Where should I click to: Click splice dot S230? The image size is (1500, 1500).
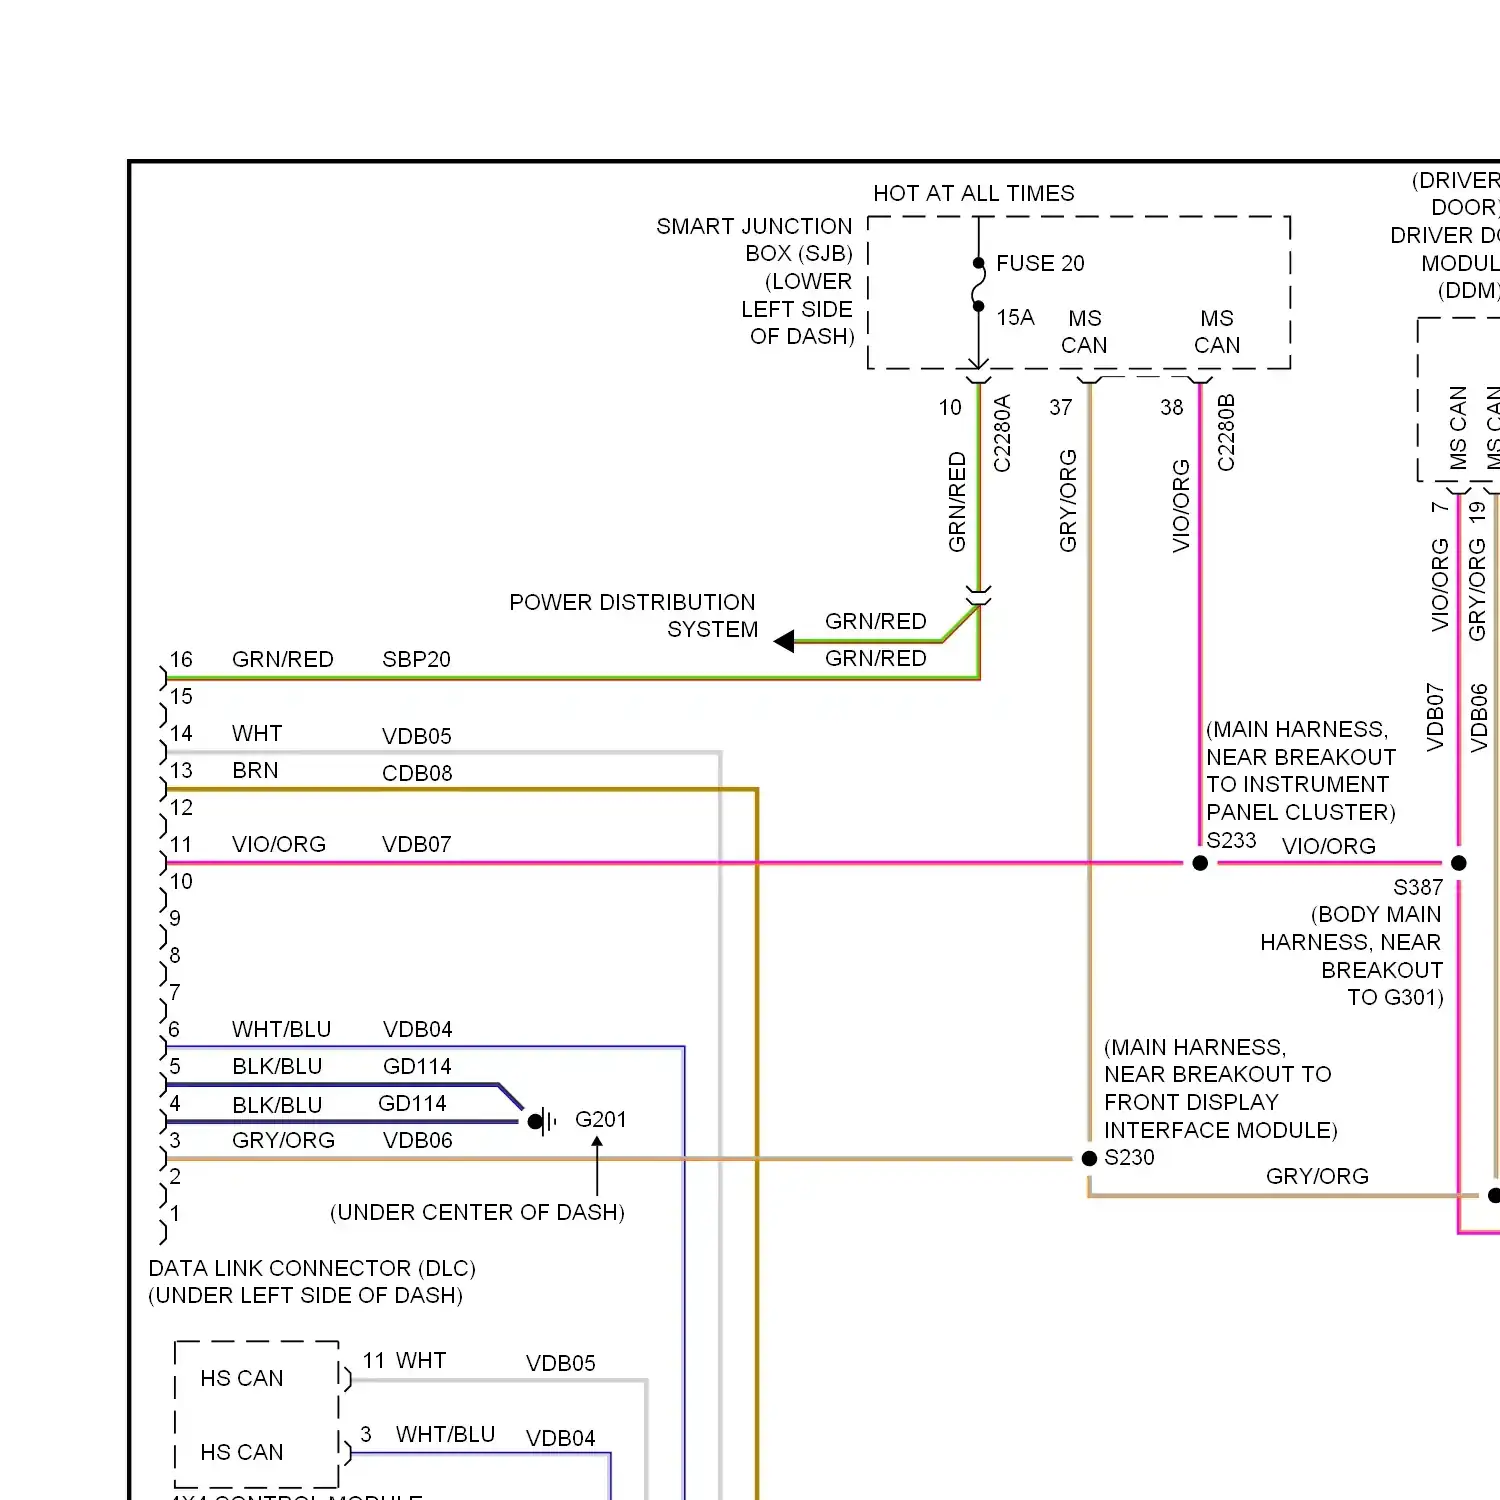1089,1158
